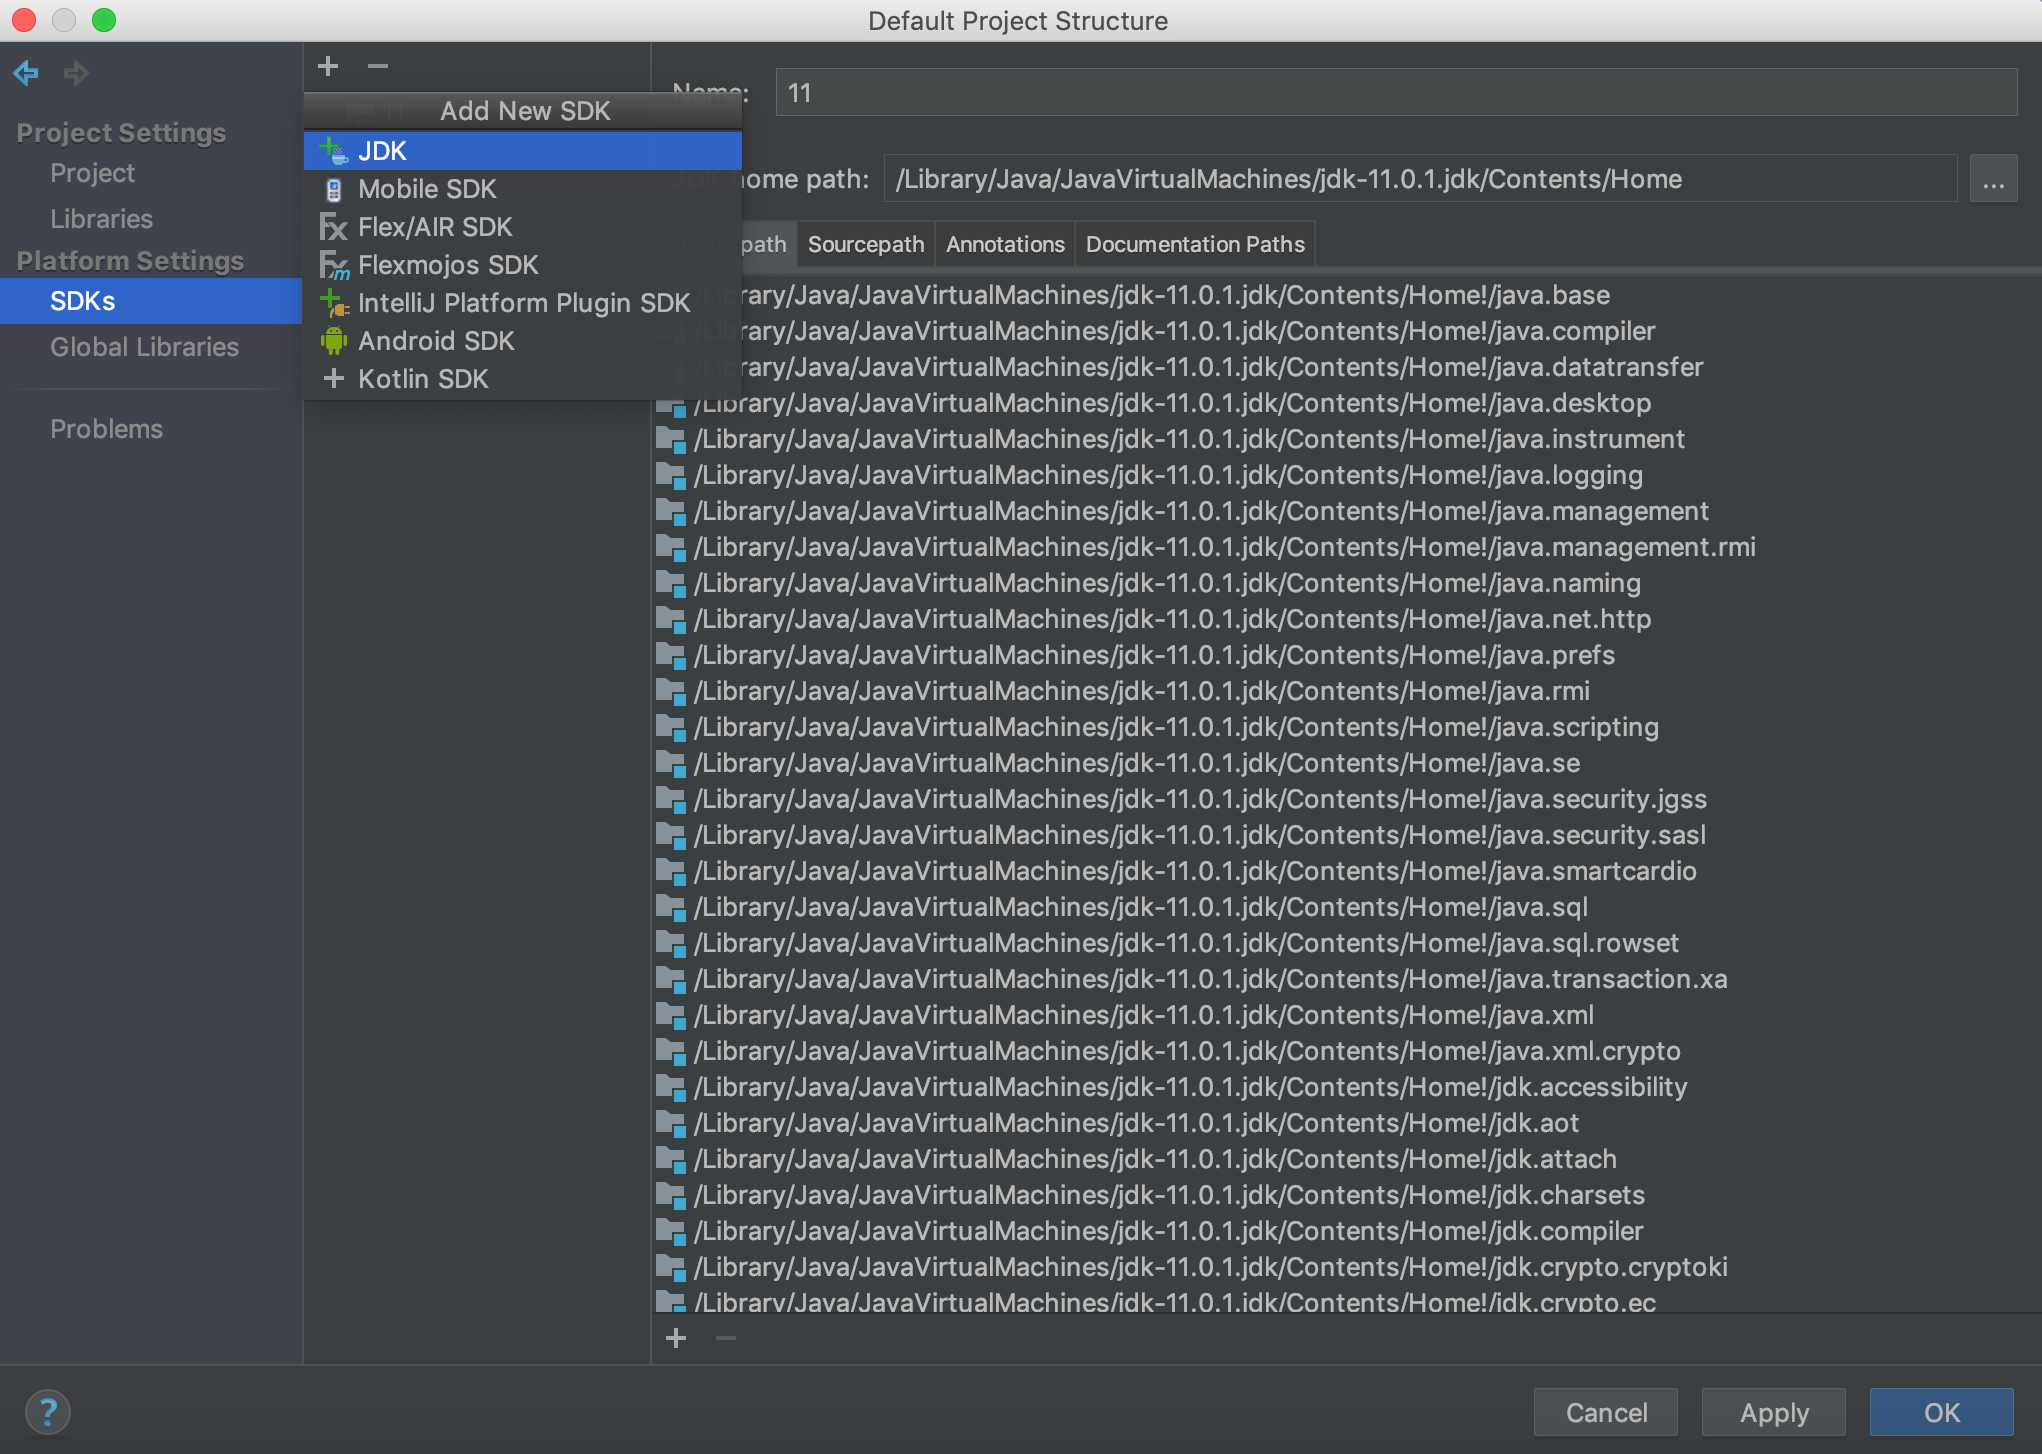This screenshot has height=1454, width=2042.
Task: Open the Problems page
Action: coord(106,429)
